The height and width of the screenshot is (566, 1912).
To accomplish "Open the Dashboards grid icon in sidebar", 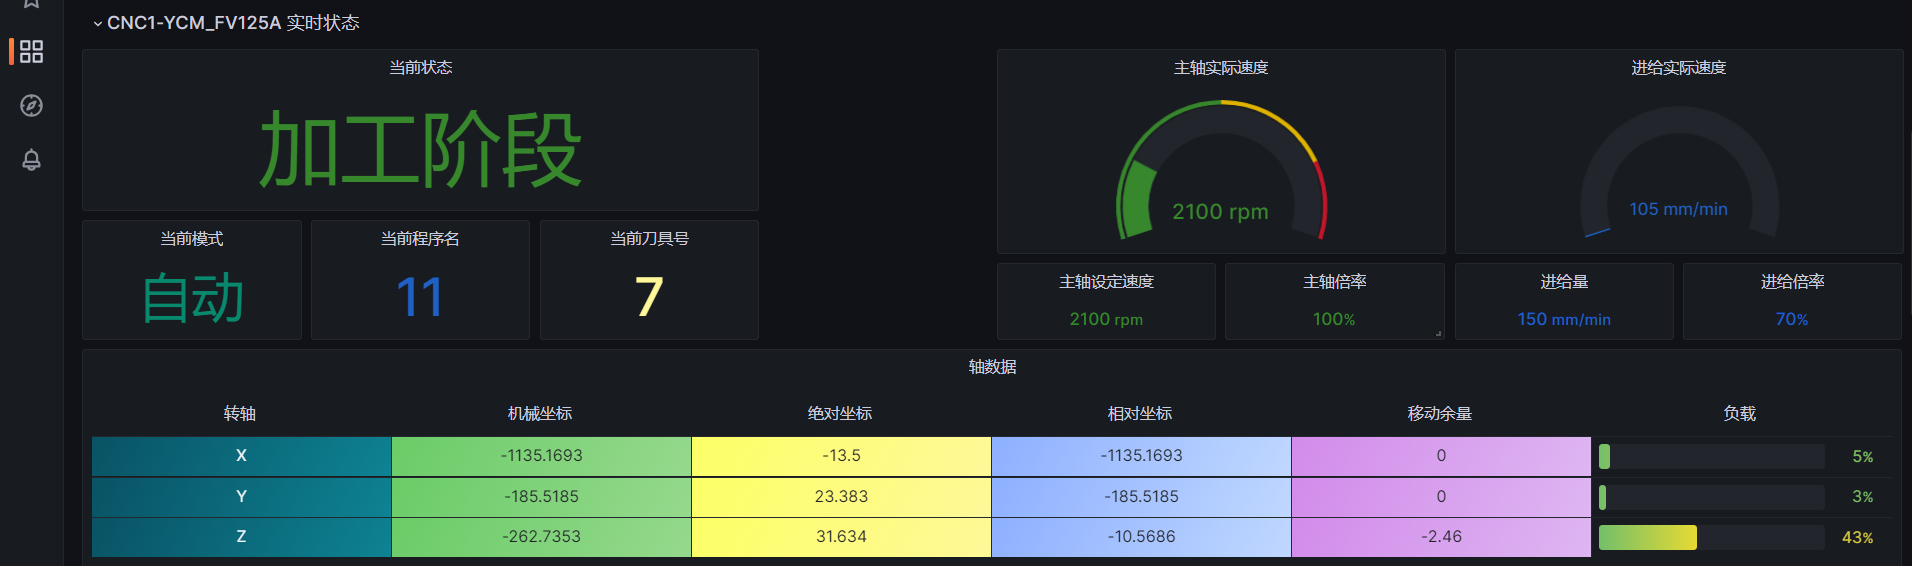I will tap(31, 51).
